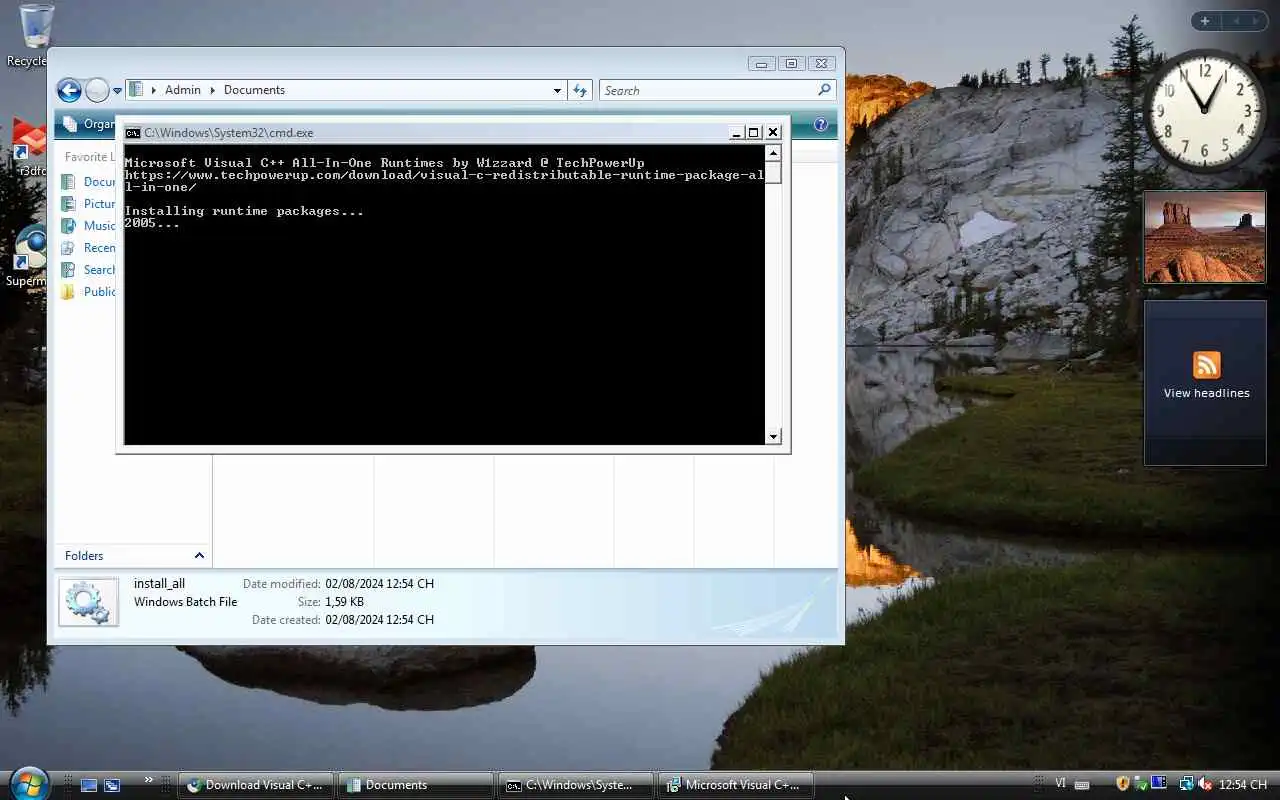Expand the arrow before Admin in address bar
Image resolution: width=1280 pixels, height=800 pixels.
(153, 90)
